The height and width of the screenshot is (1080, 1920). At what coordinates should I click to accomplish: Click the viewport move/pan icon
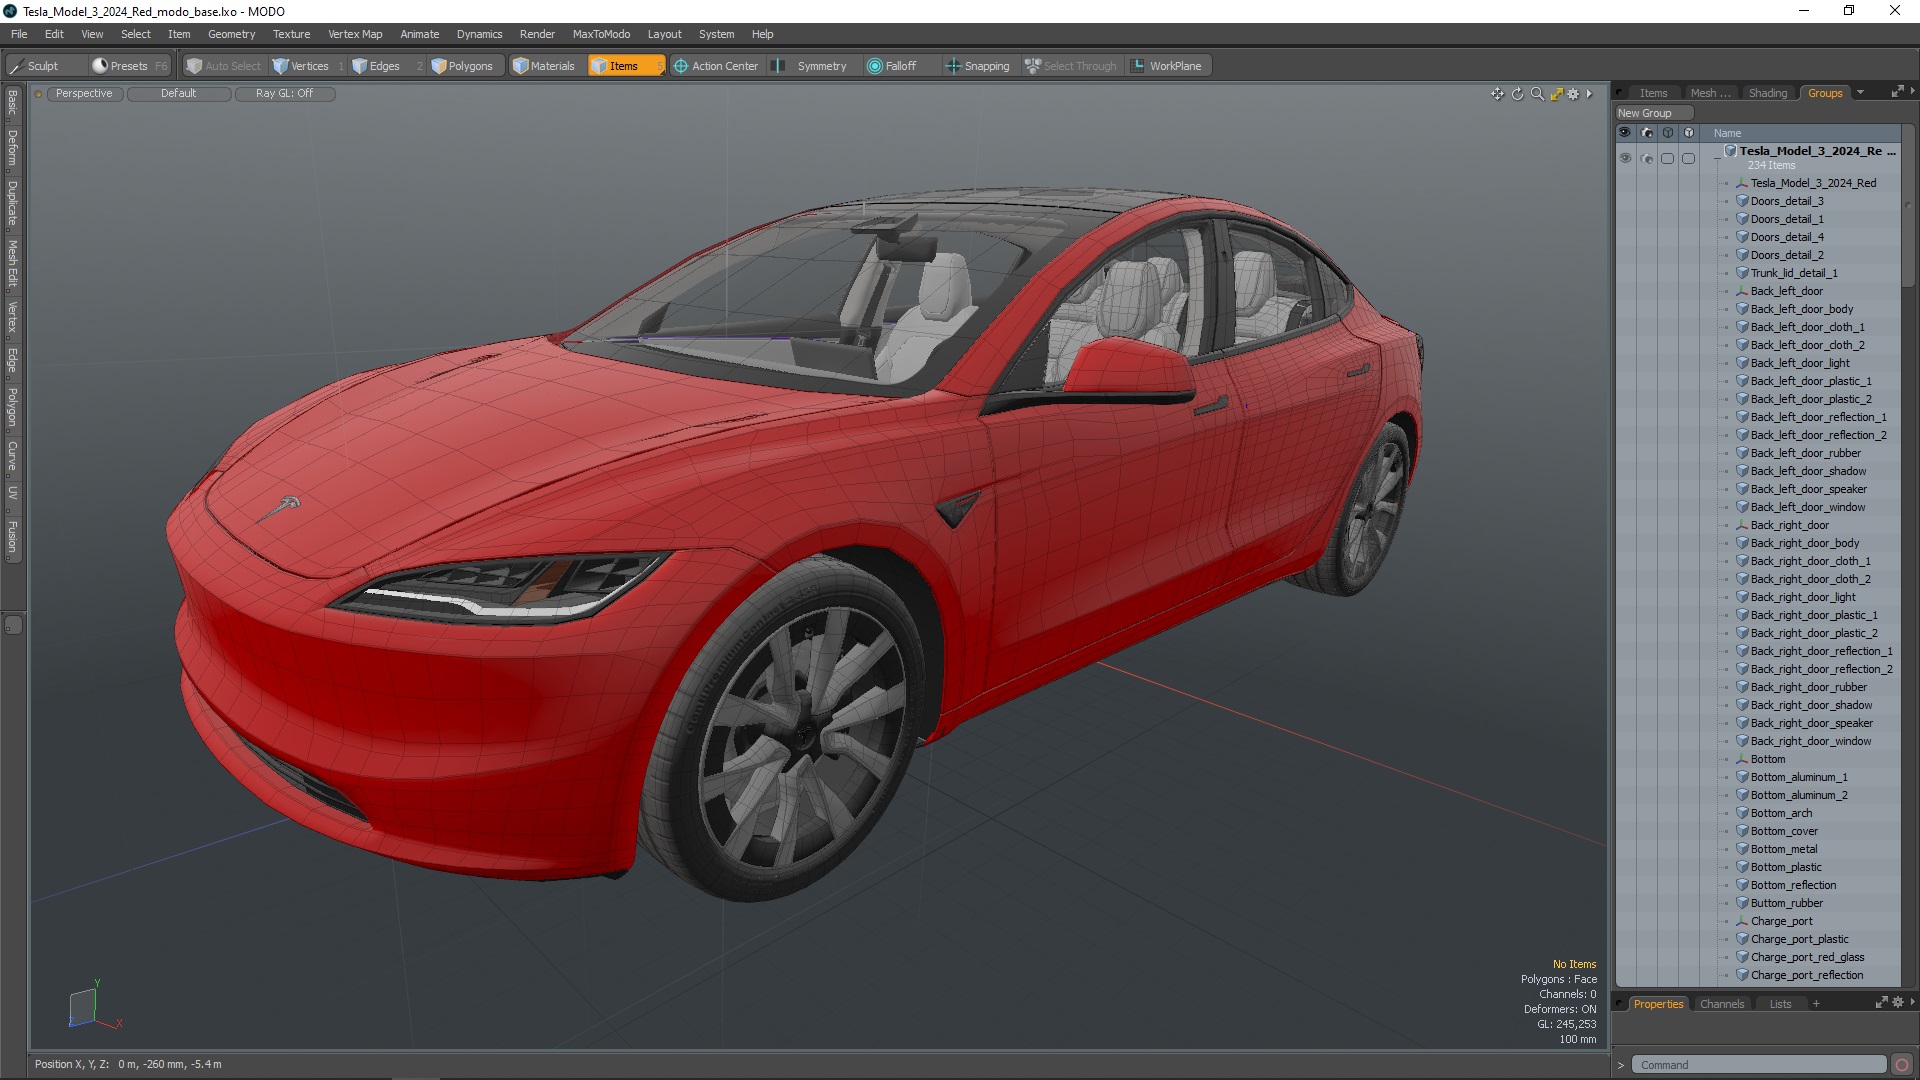pyautogui.click(x=1497, y=94)
